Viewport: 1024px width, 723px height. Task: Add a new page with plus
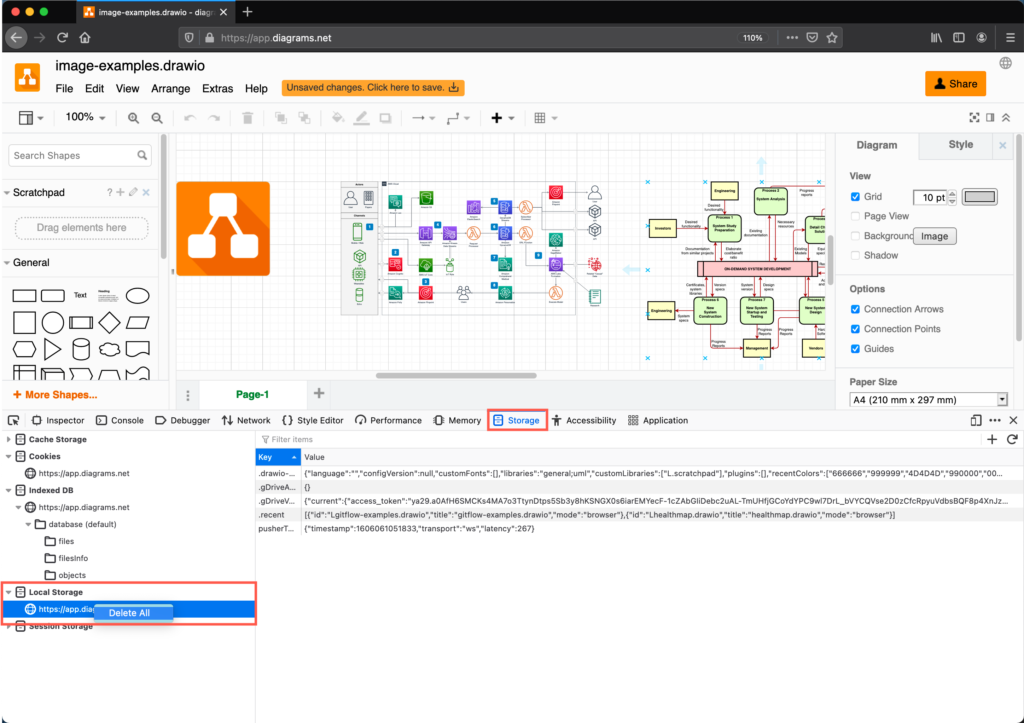pos(319,393)
